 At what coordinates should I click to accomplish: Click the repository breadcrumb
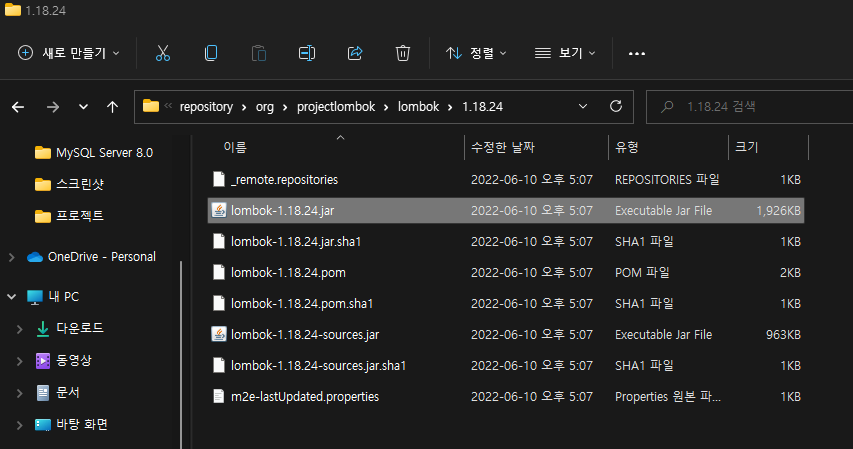[x=206, y=107]
